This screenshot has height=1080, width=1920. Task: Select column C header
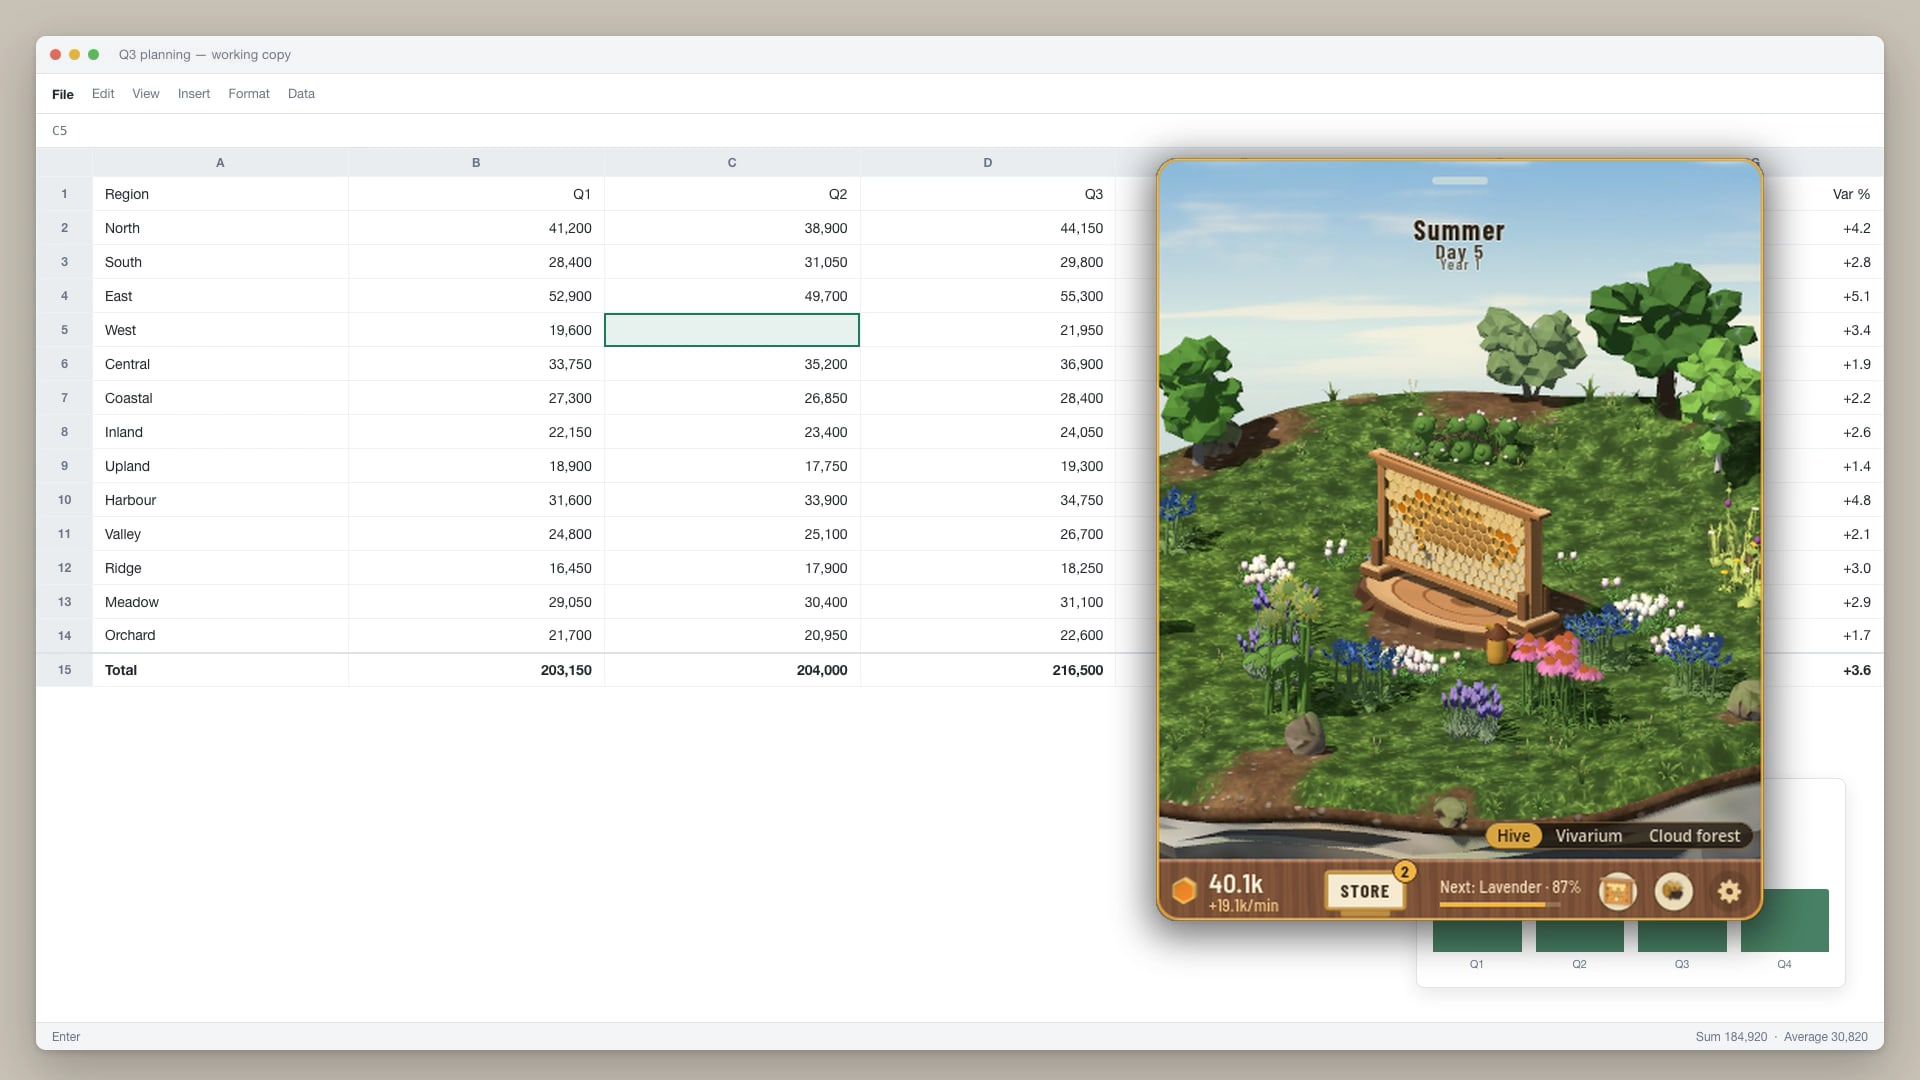(x=732, y=162)
